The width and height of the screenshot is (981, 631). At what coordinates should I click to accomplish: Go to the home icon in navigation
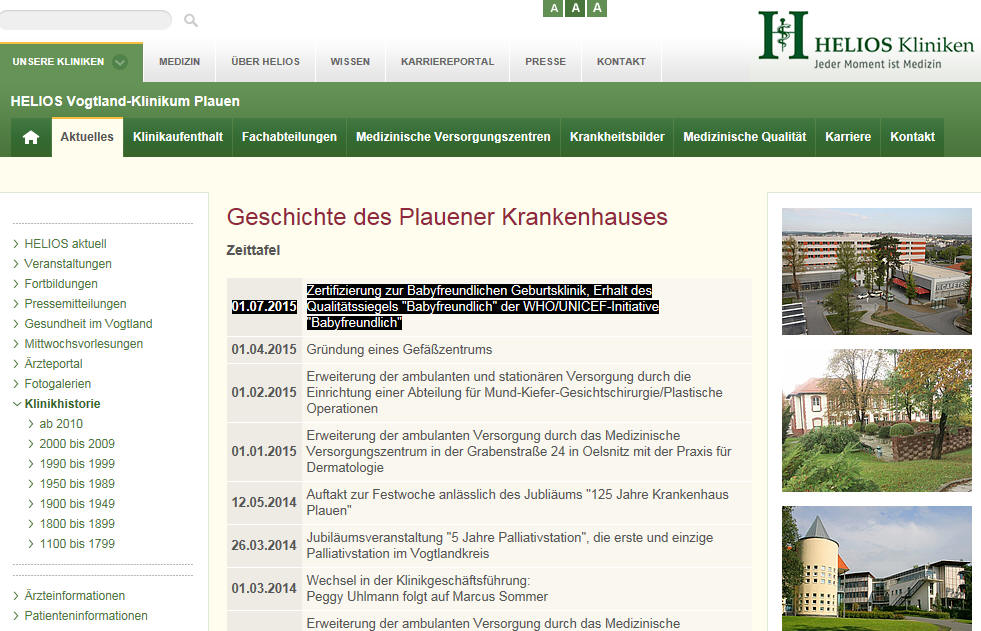click(31, 137)
